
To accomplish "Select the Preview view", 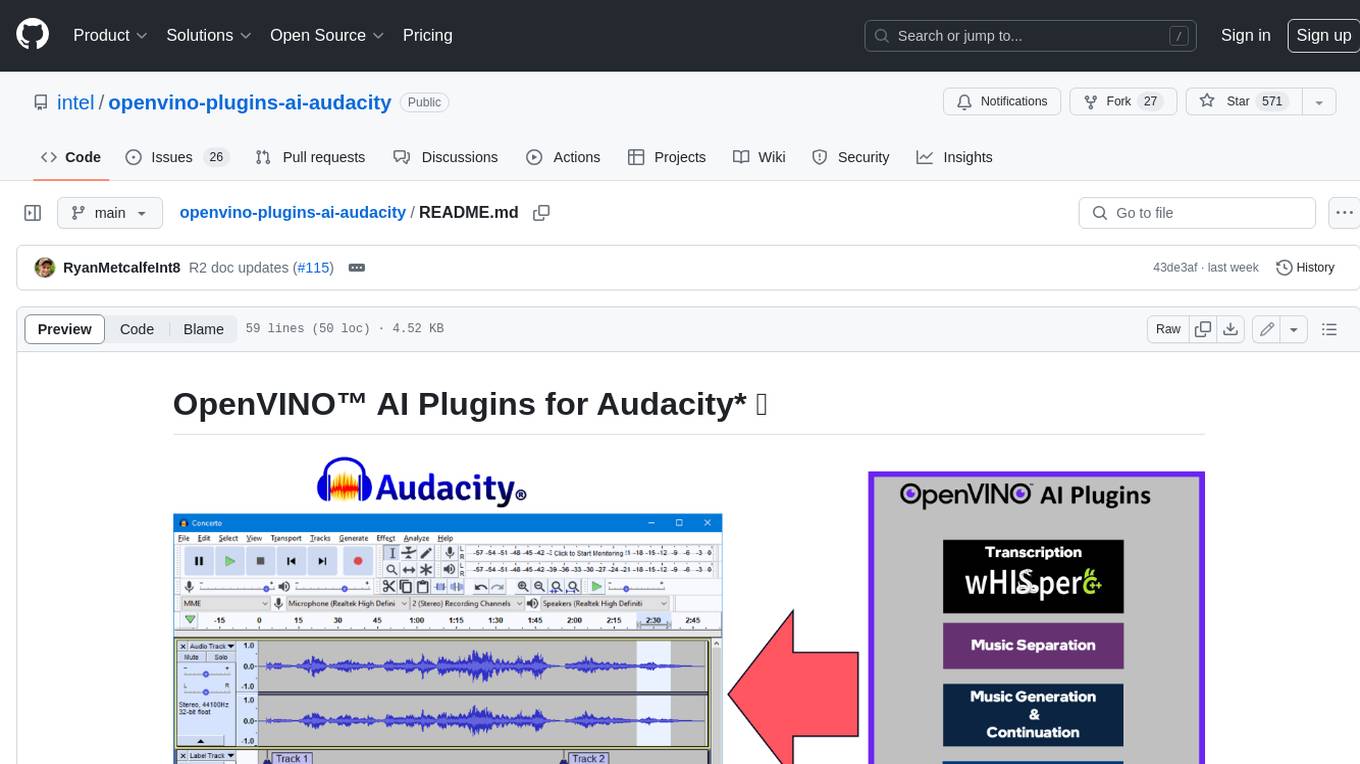I will pyautogui.click(x=65, y=329).
